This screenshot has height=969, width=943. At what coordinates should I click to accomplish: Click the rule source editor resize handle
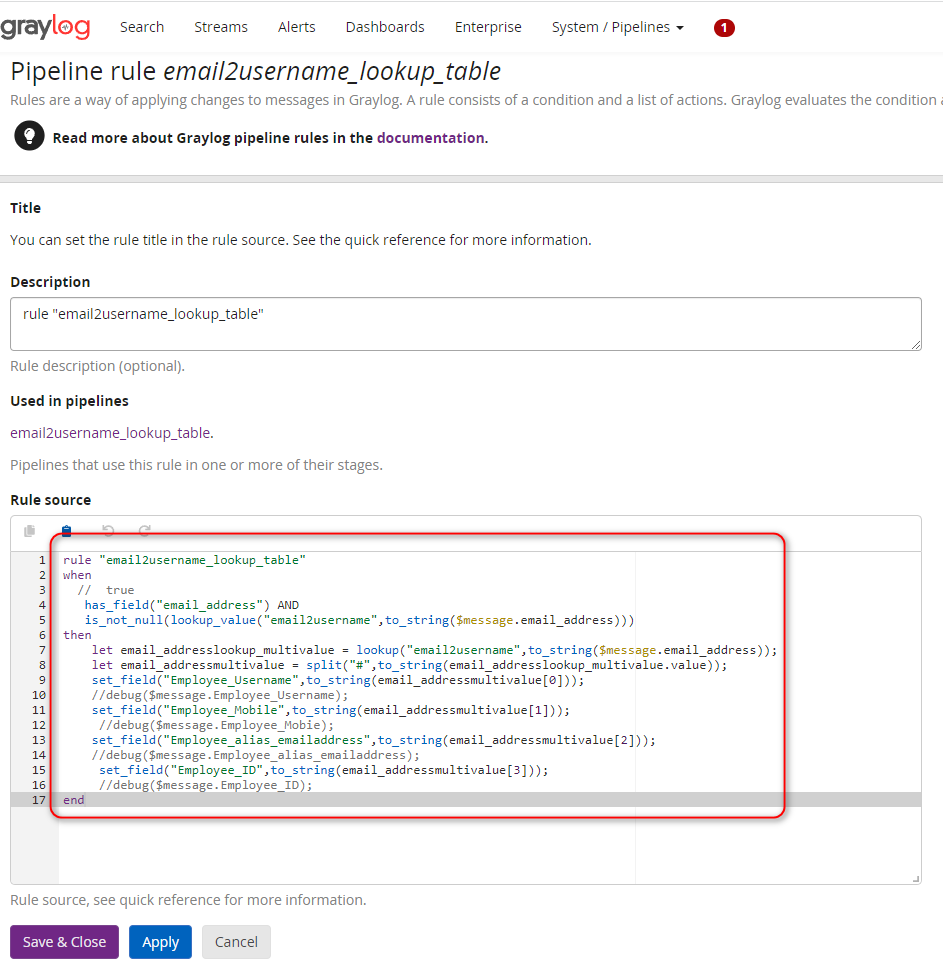tap(916, 879)
